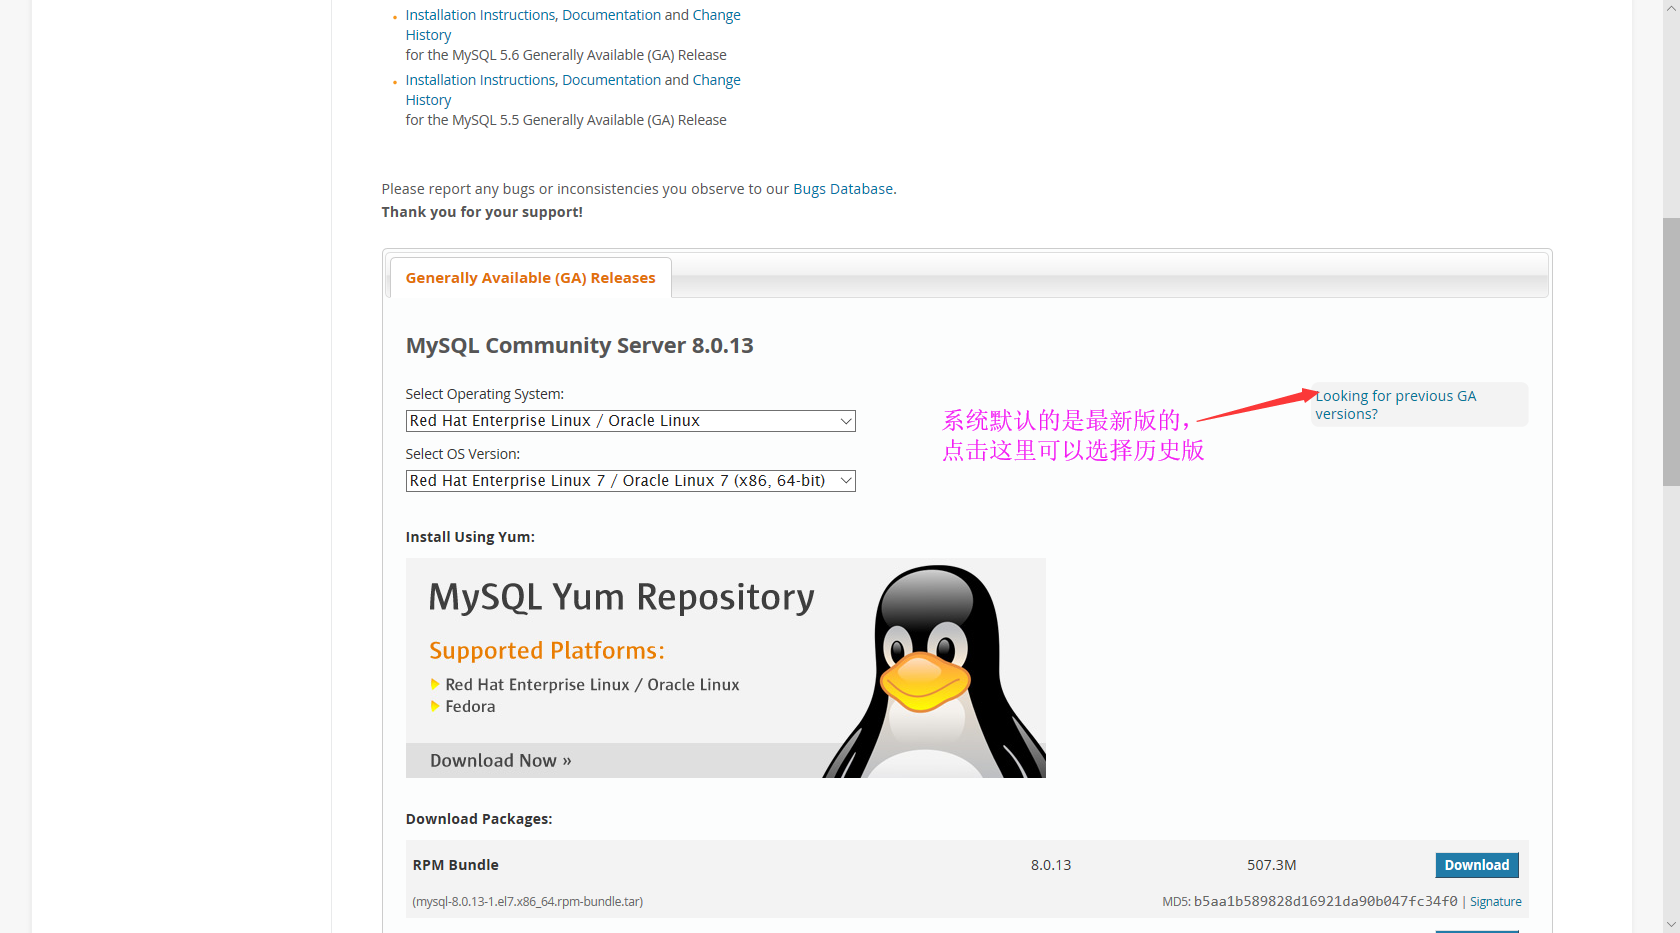Click the vertical scrollbar thumb

pyautogui.click(x=1671, y=351)
